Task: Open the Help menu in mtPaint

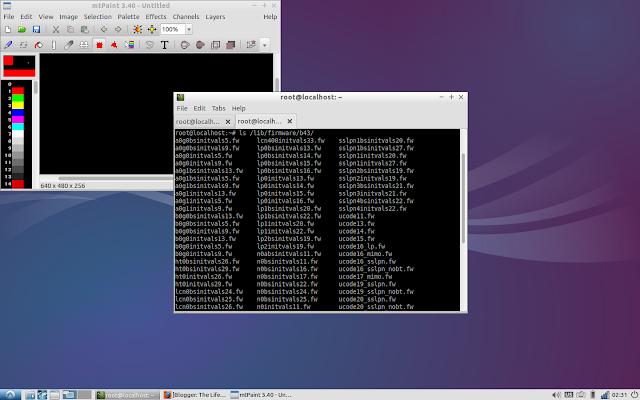Action: pos(270,17)
